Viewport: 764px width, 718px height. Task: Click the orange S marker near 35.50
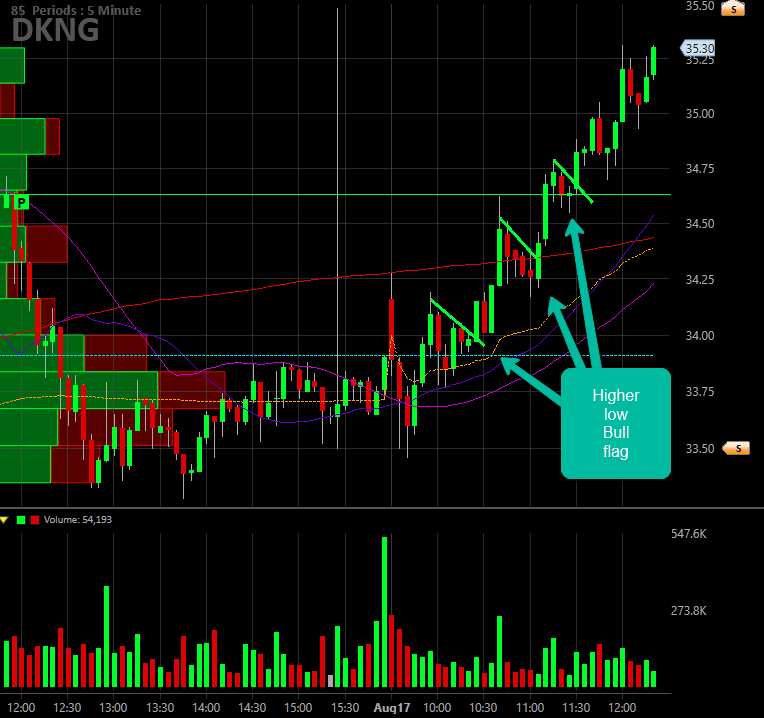pos(733,8)
